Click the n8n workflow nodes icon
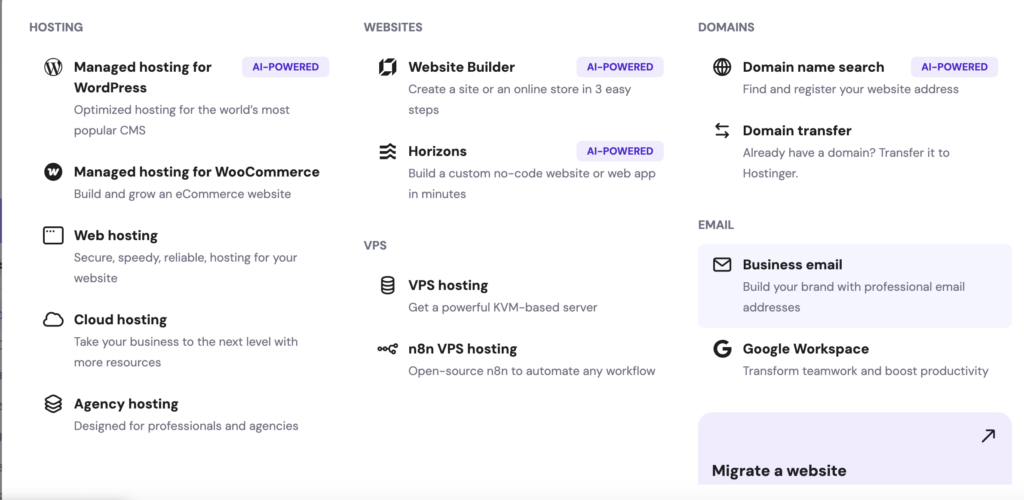1024x500 pixels. pyautogui.click(x=387, y=349)
